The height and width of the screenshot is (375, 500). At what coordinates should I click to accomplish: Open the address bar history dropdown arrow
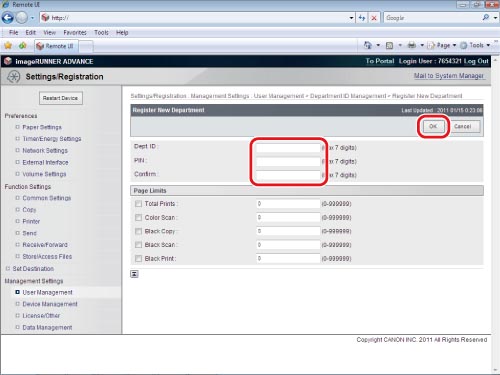pyautogui.click(x=351, y=18)
